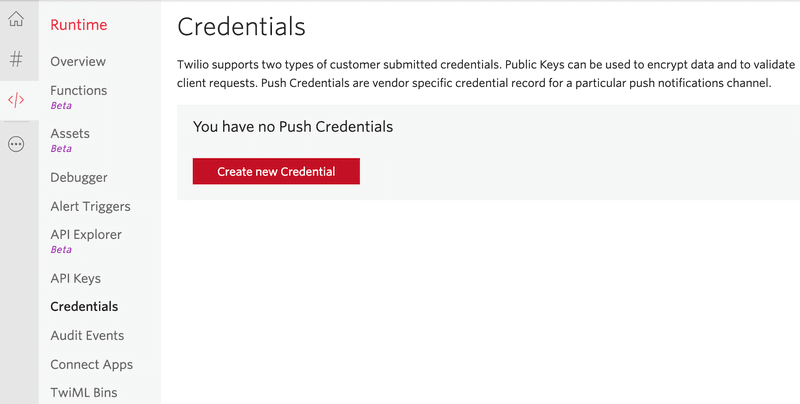Viewport: 800px width, 404px height.
Task: Open TwiML Bins from the sidebar
Action: coord(84,393)
